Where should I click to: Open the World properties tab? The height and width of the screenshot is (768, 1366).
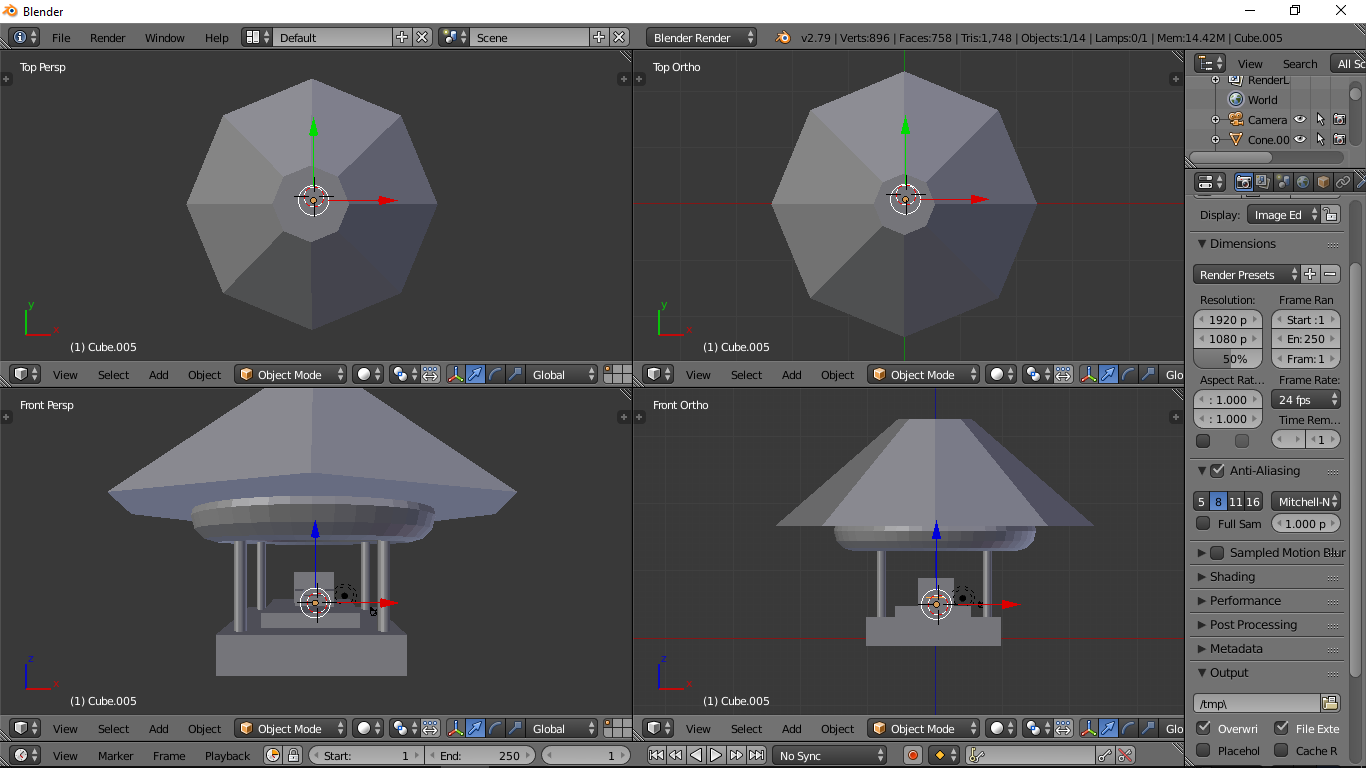tap(1302, 182)
